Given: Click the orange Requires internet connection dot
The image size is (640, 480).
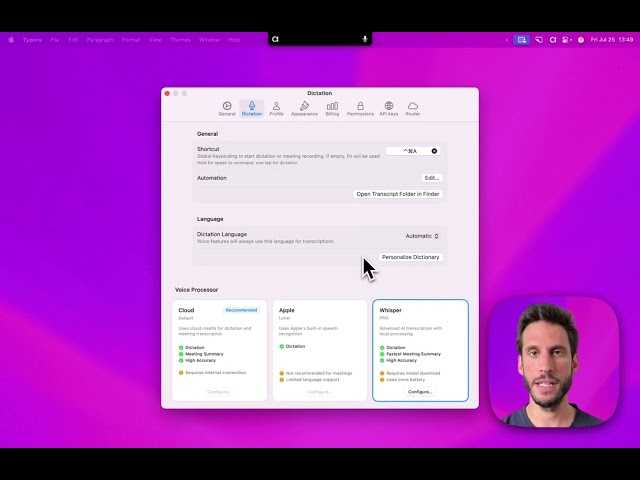Looking at the screenshot, I should coord(181,373).
